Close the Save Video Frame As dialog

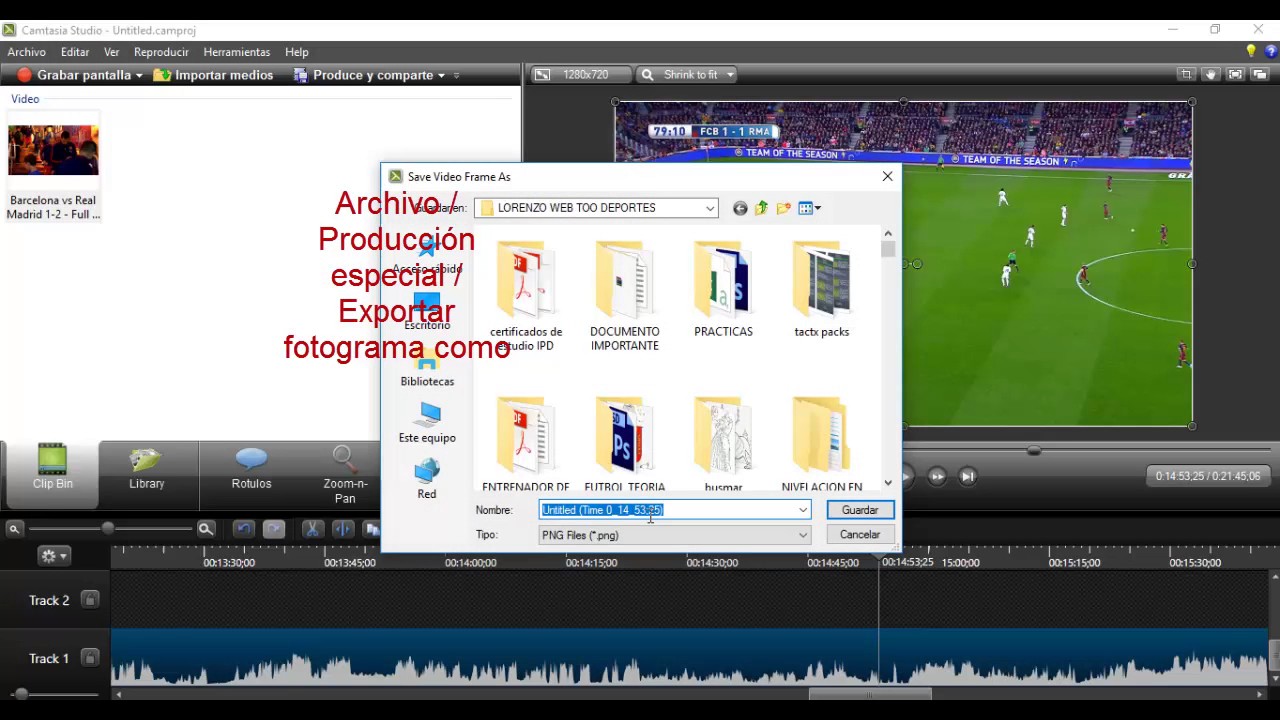coord(887,176)
